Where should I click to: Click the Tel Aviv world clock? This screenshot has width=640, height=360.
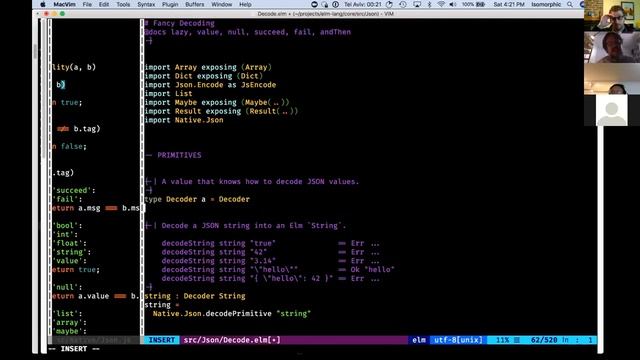362,4
